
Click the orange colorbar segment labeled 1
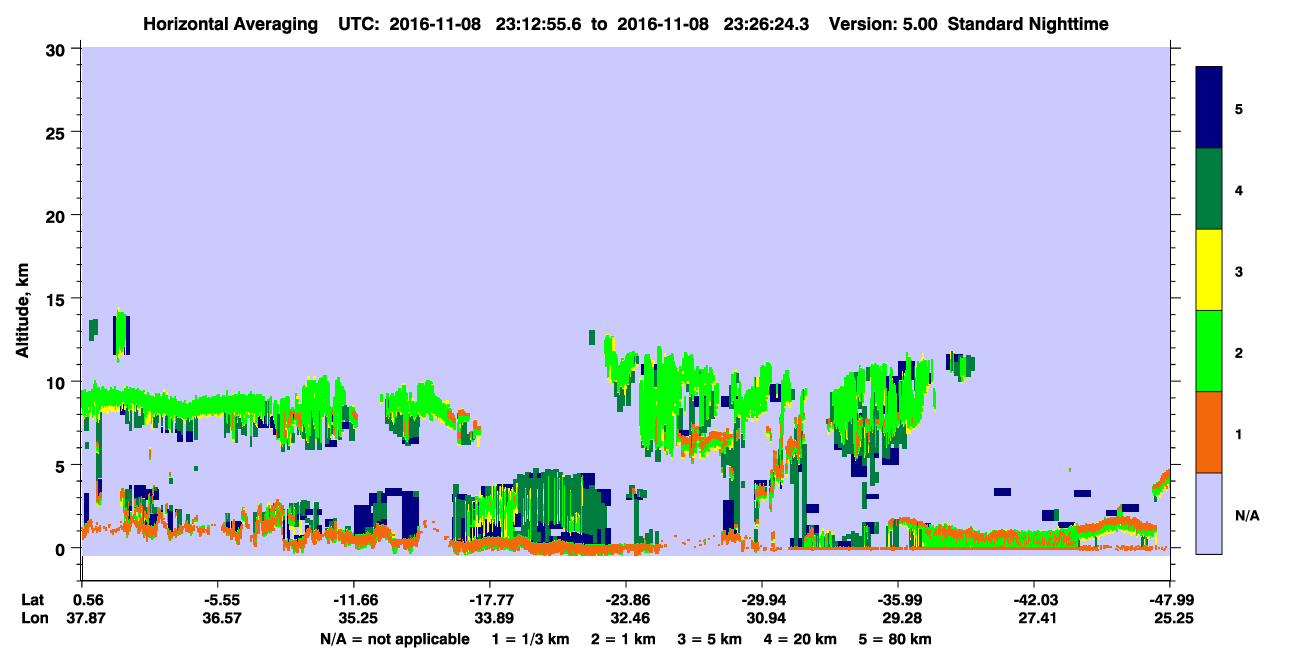[x=1209, y=432]
